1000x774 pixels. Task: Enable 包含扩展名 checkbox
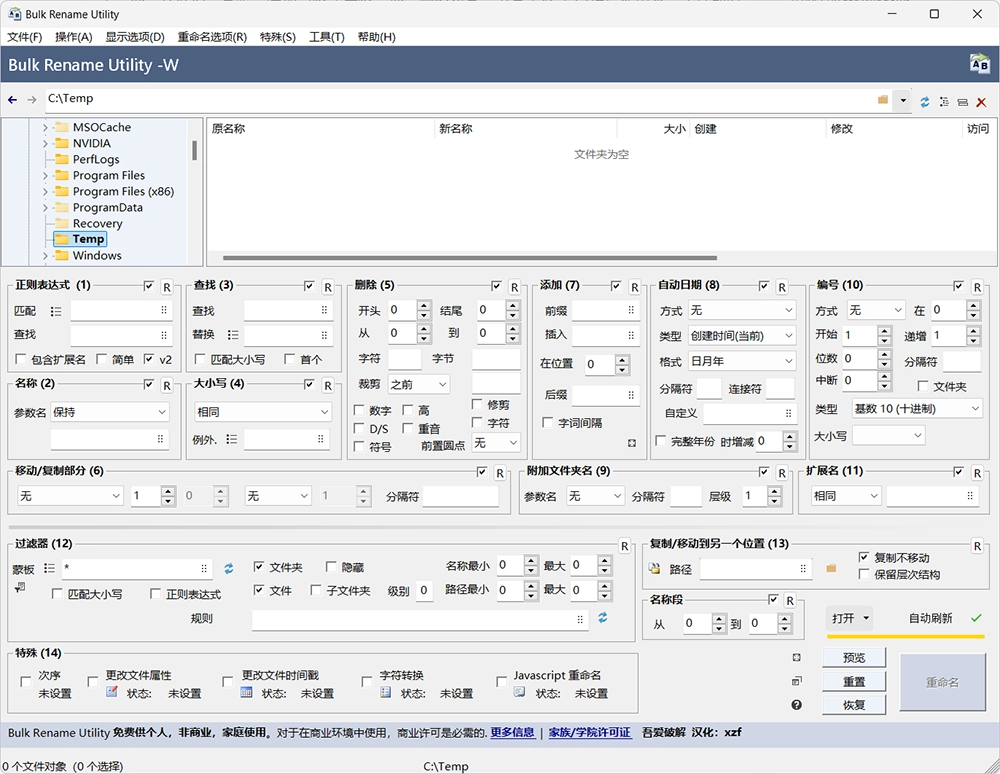tap(21, 359)
